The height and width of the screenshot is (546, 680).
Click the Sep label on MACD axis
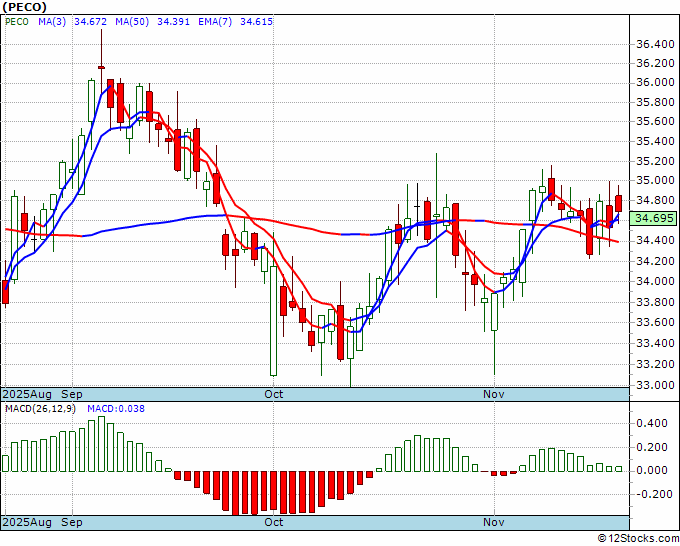click(x=72, y=522)
